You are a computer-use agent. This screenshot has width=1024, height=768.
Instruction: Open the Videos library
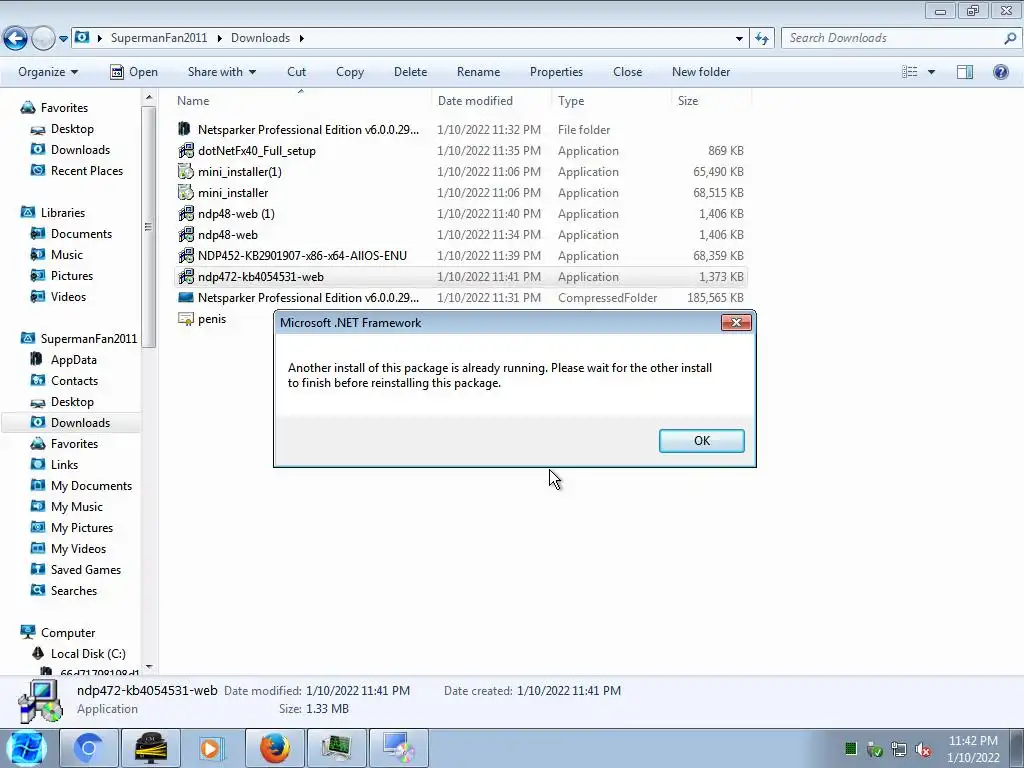point(68,296)
